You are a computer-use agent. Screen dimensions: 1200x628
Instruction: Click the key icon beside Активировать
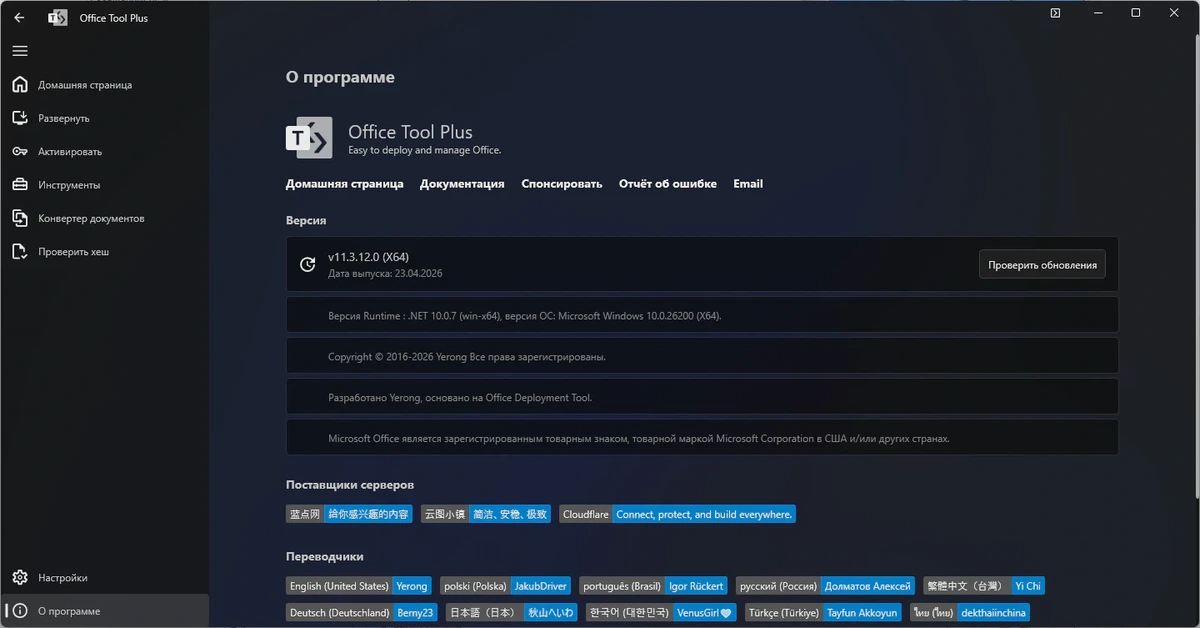[20, 152]
